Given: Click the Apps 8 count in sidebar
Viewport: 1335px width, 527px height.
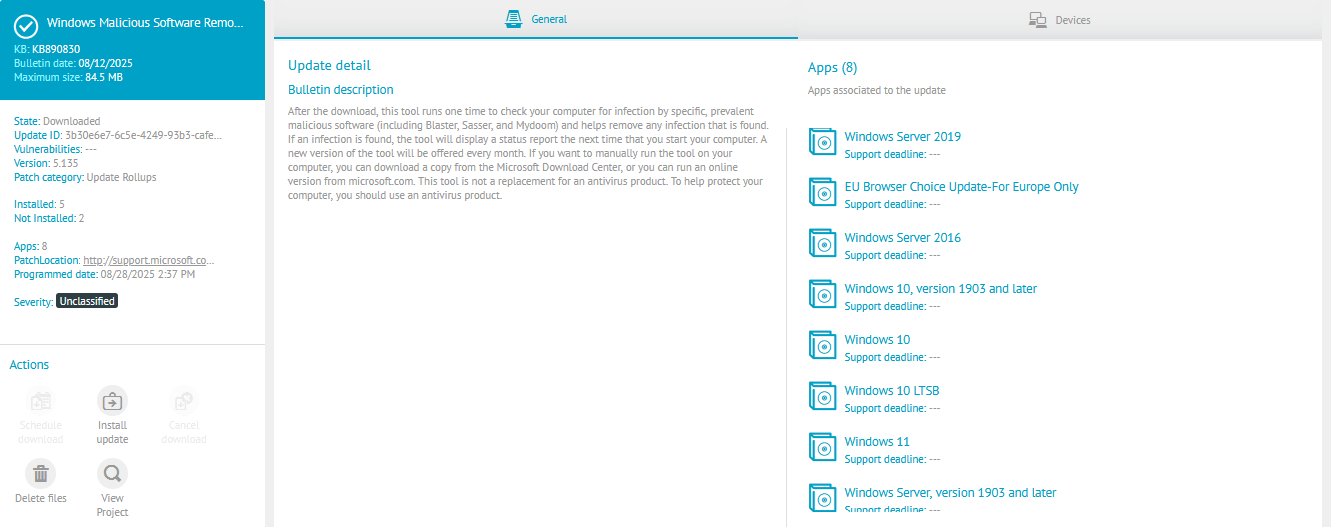Looking at the screenshot, I should point(30,246).
